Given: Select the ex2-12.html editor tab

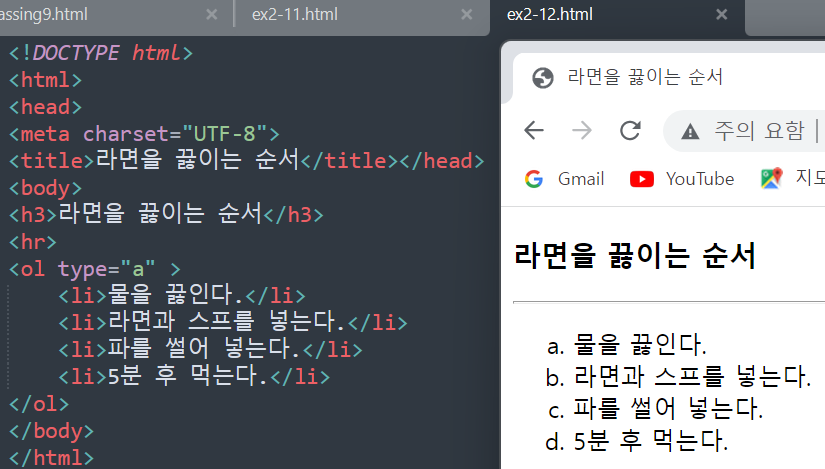Looking at the screenshot, I should tap(550, 14).
